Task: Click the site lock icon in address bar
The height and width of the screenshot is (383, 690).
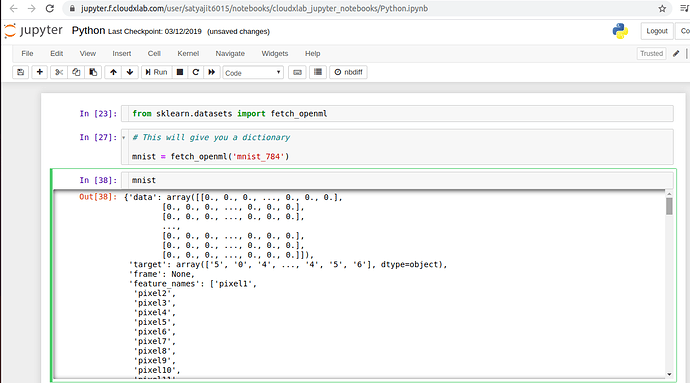Action: pyautogui.click(x=73, y=8)
